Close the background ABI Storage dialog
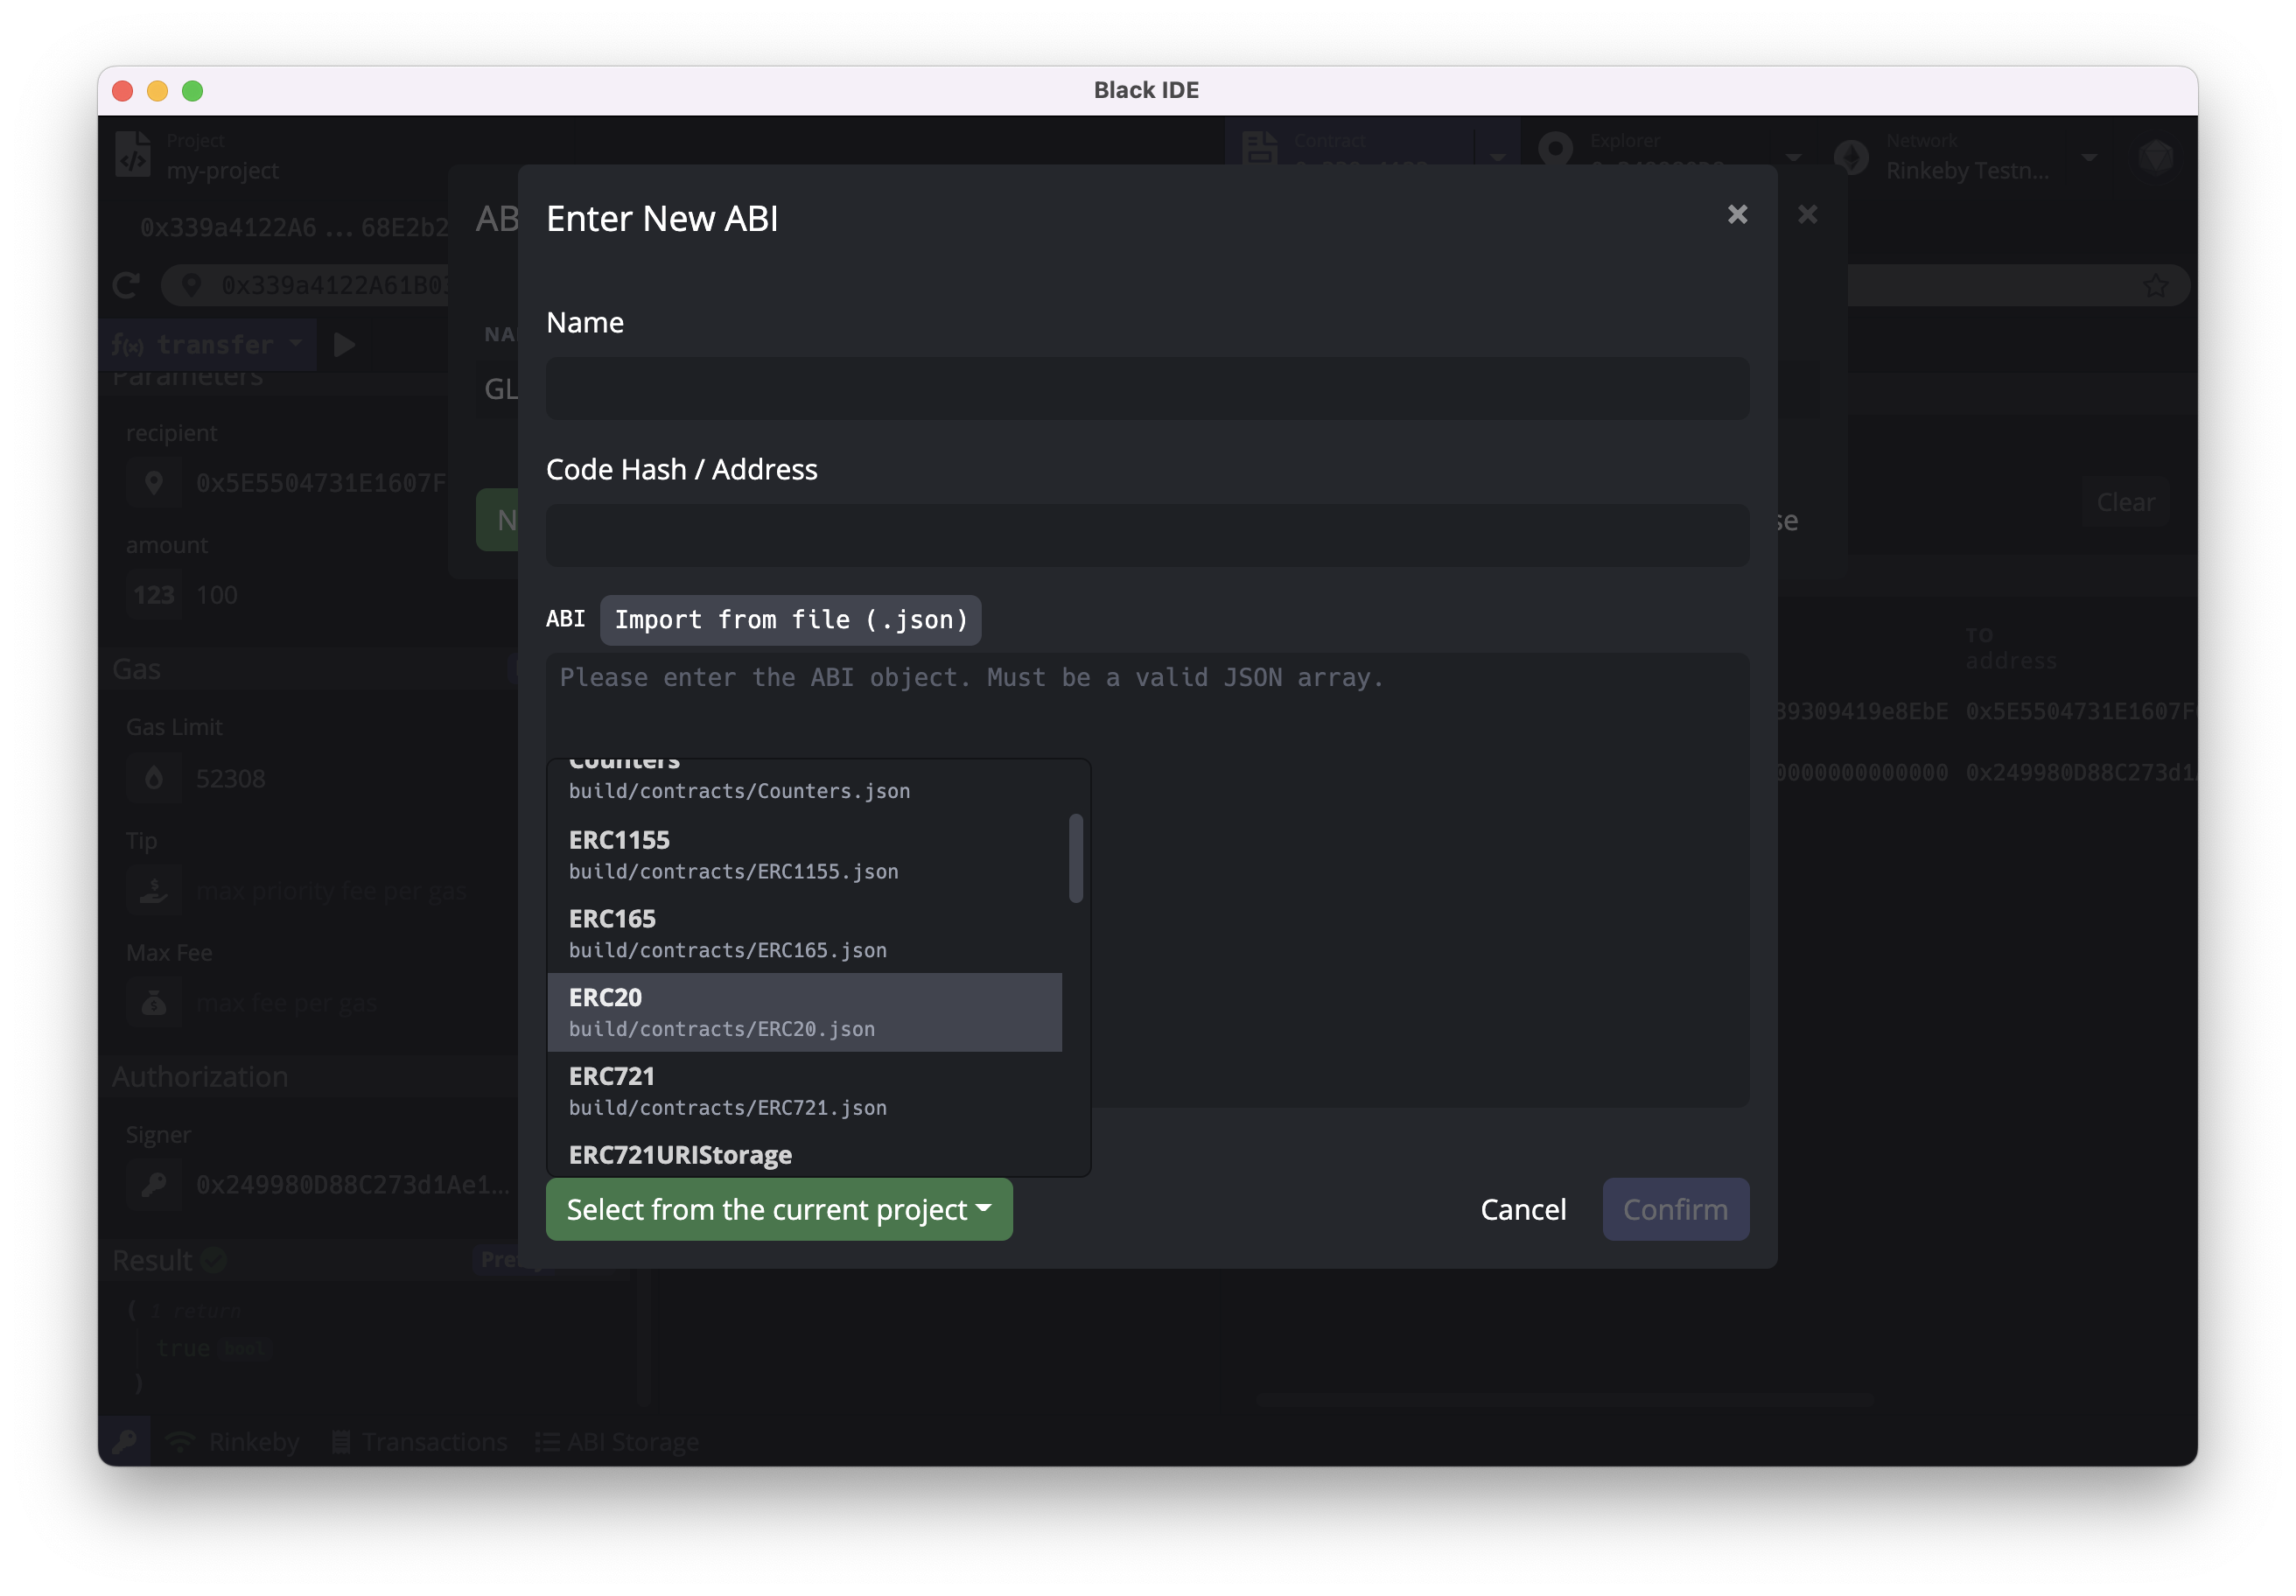 point(1807,214)
